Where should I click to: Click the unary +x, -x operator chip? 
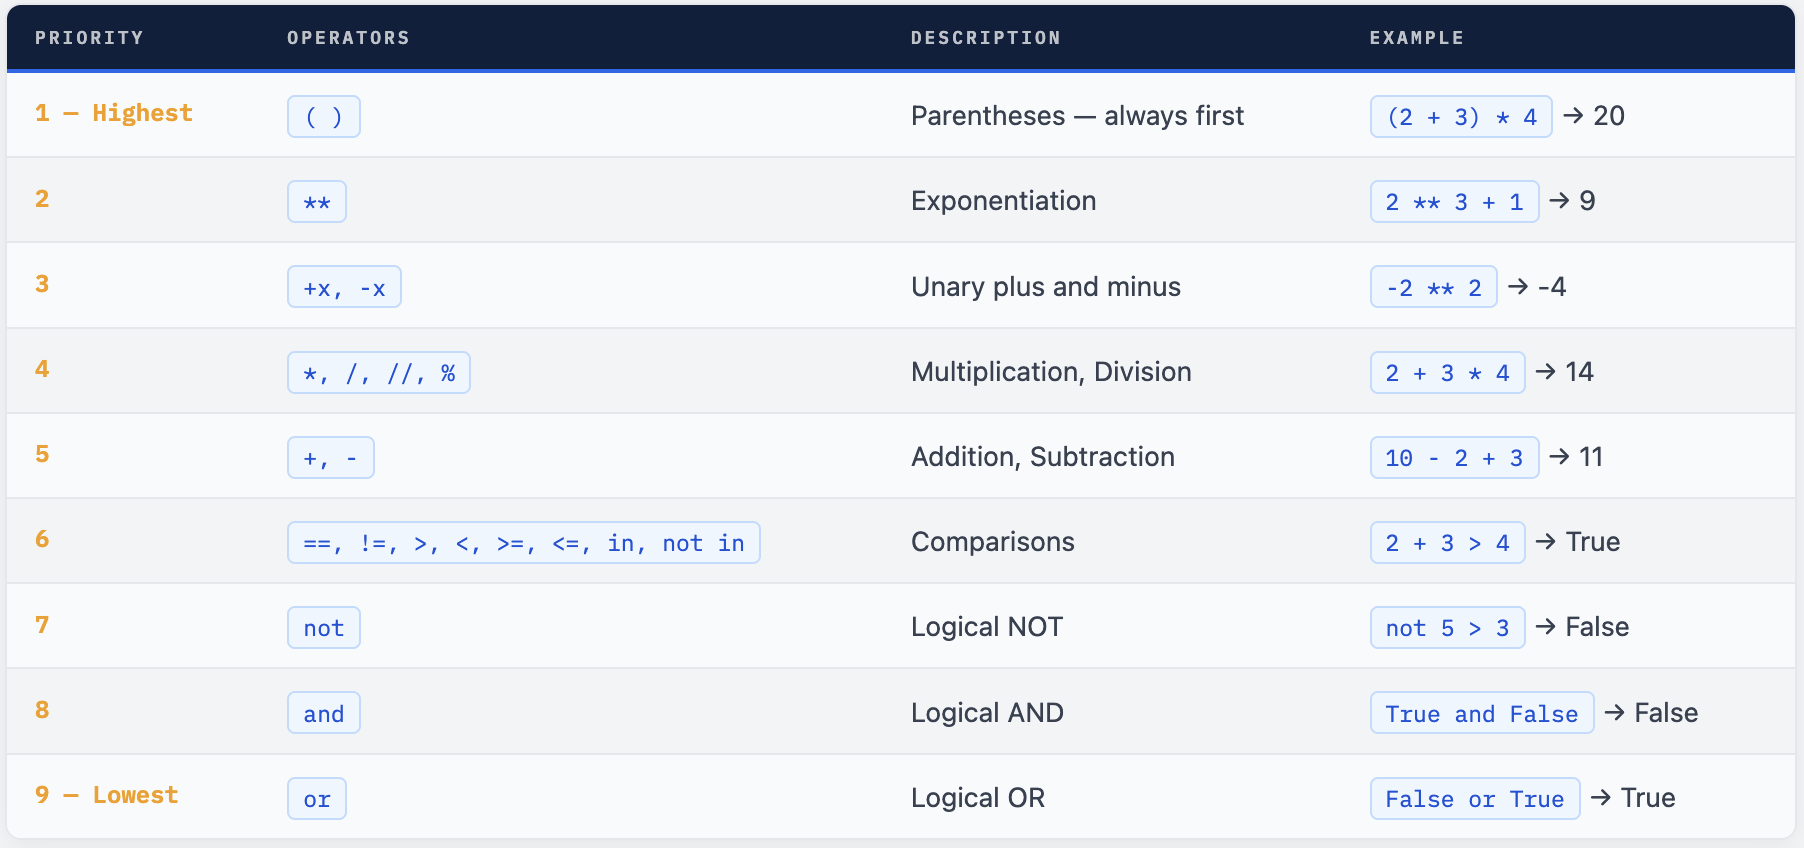[344, 288]
